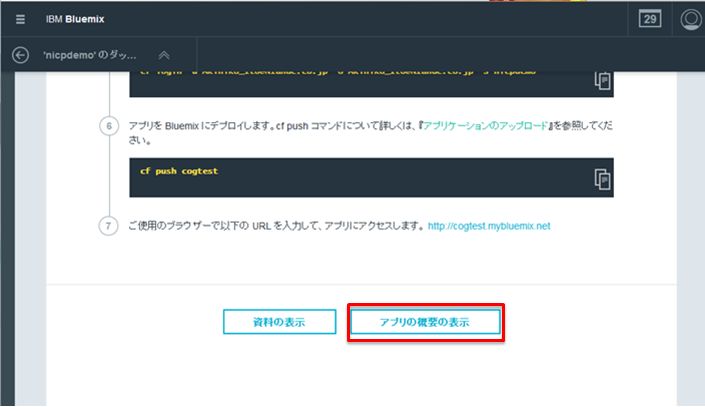
Task: Click the アプリの概要の表示 button
Action: pyautogui.click(x=425, y=322)
